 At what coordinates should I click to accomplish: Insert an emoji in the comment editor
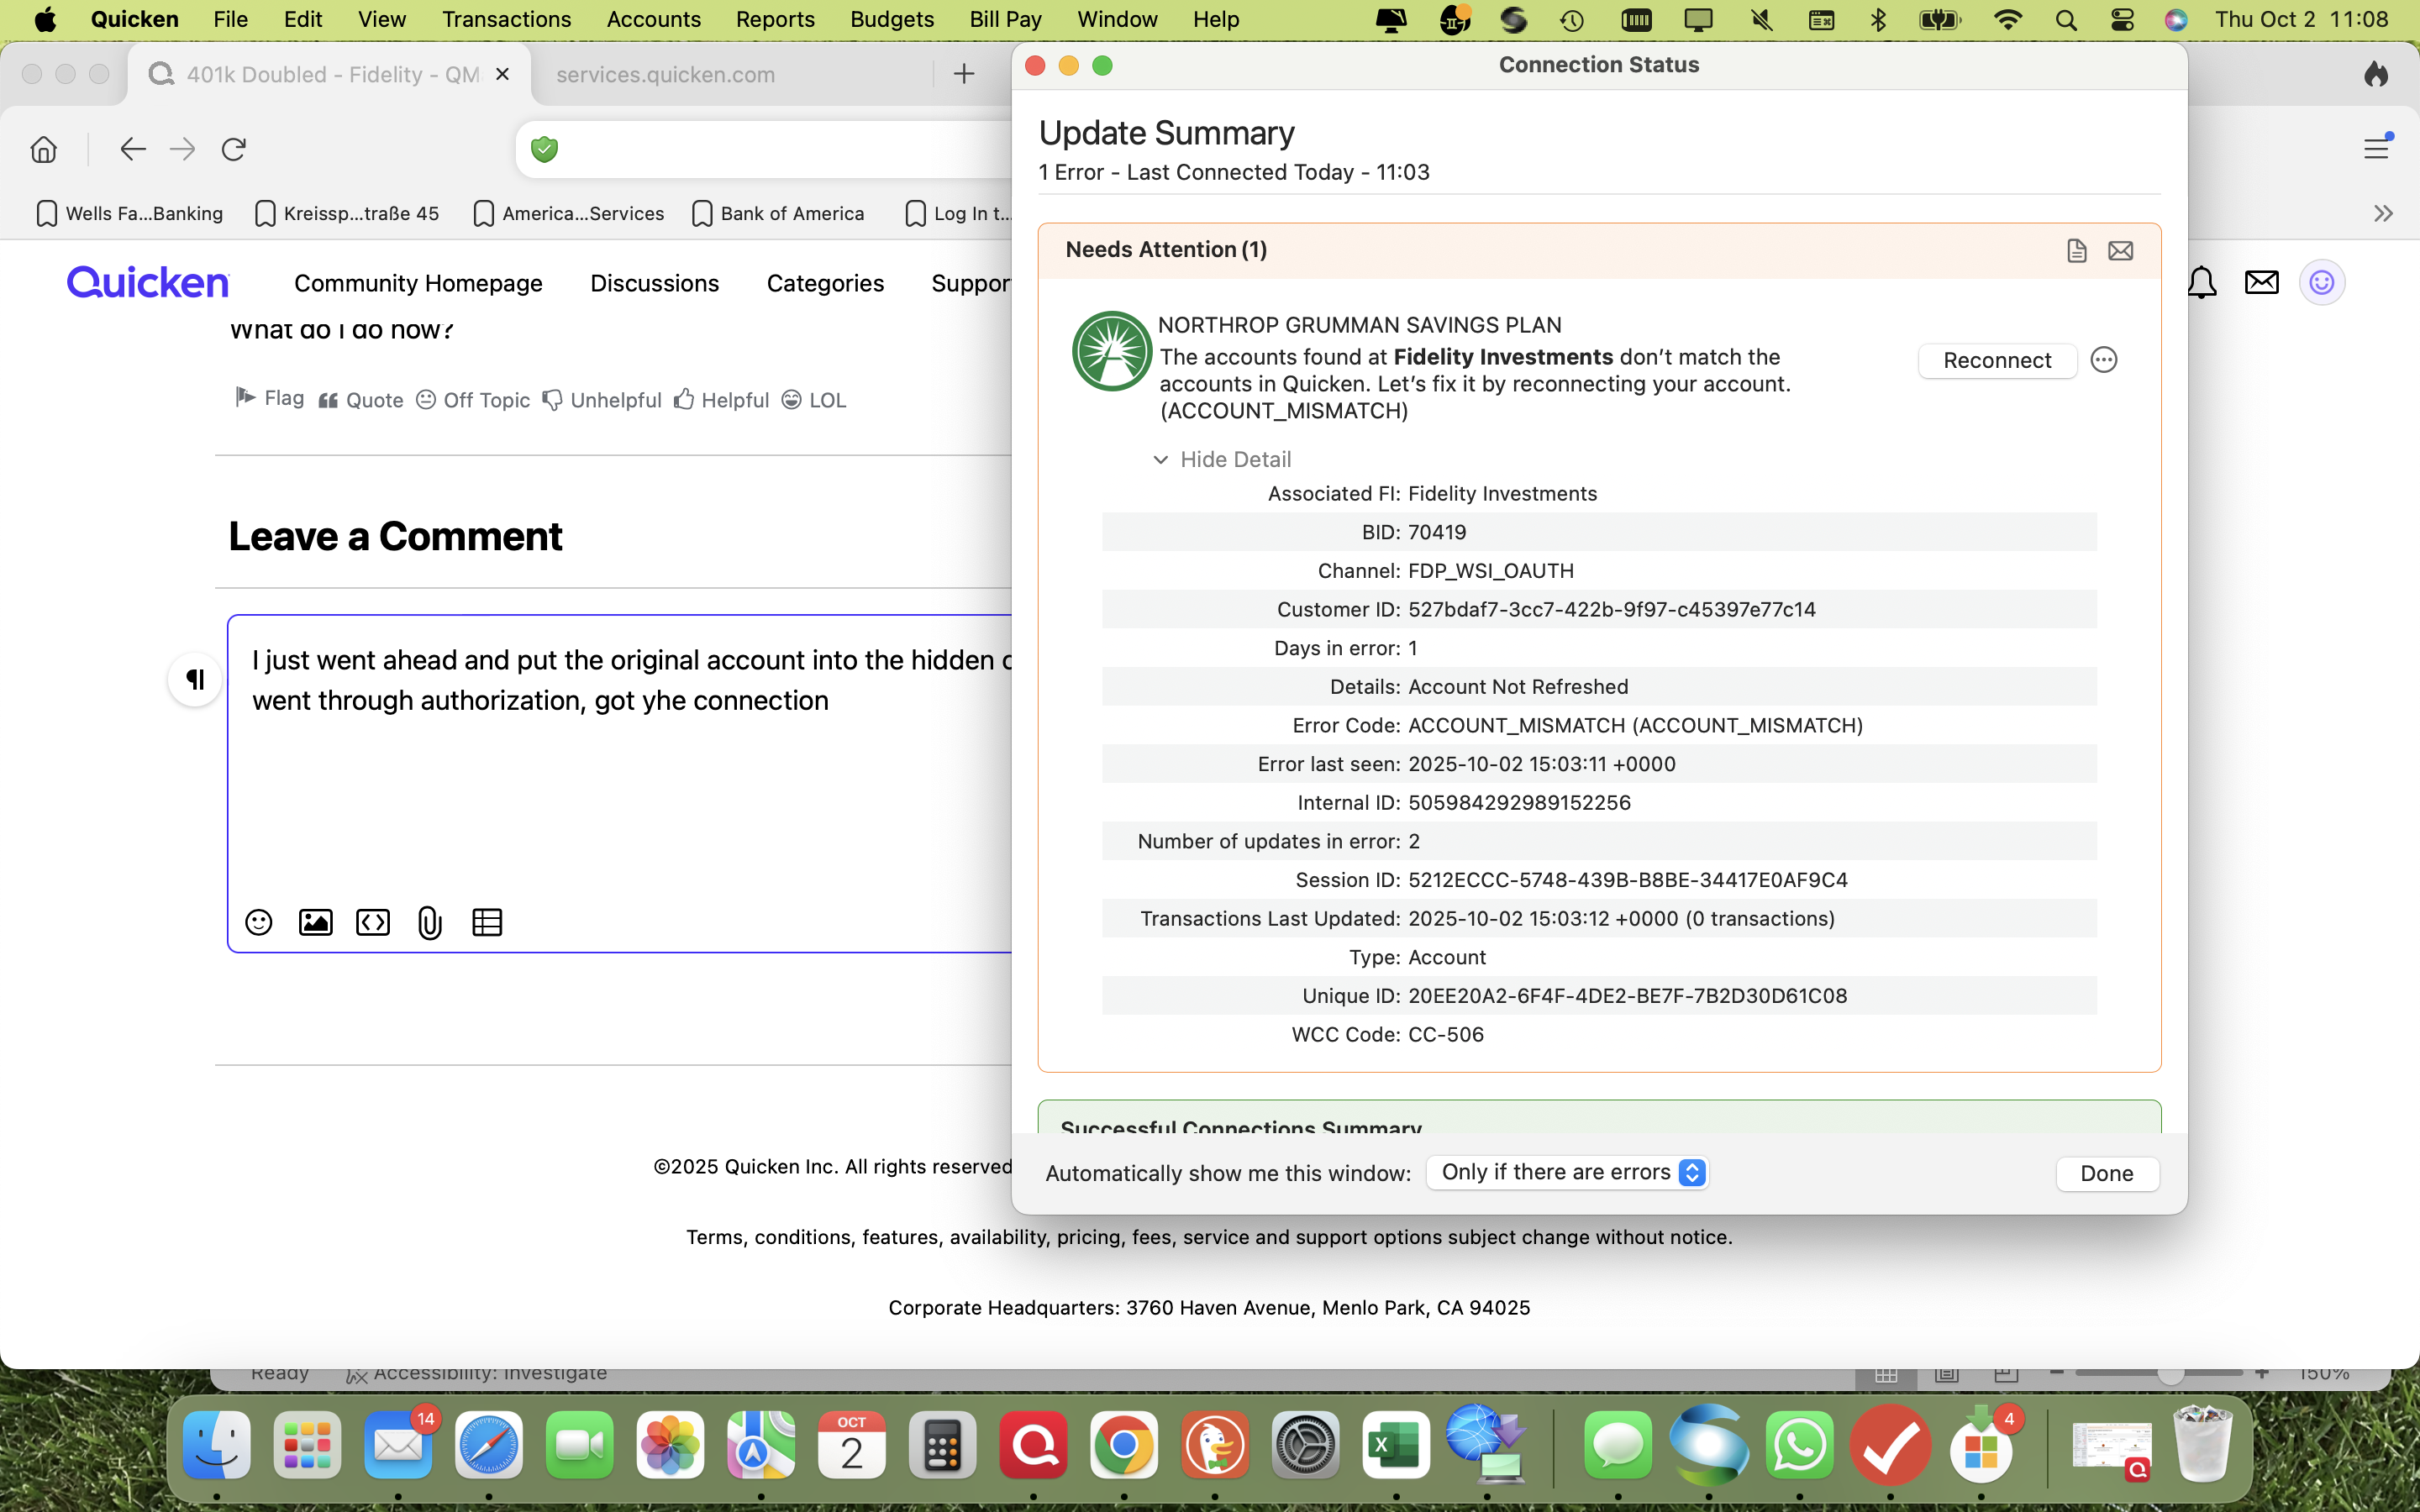click(x=259, y=922)
